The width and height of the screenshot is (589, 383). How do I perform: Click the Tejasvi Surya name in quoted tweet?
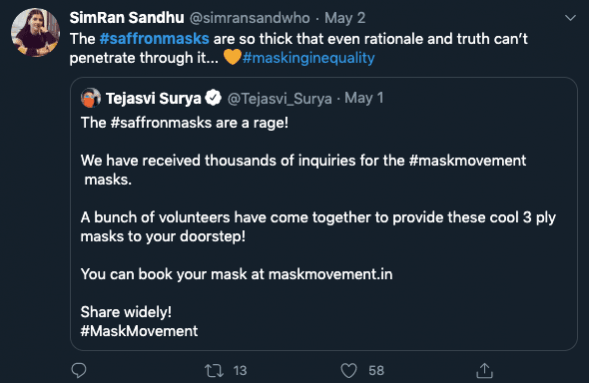[154, 98]
